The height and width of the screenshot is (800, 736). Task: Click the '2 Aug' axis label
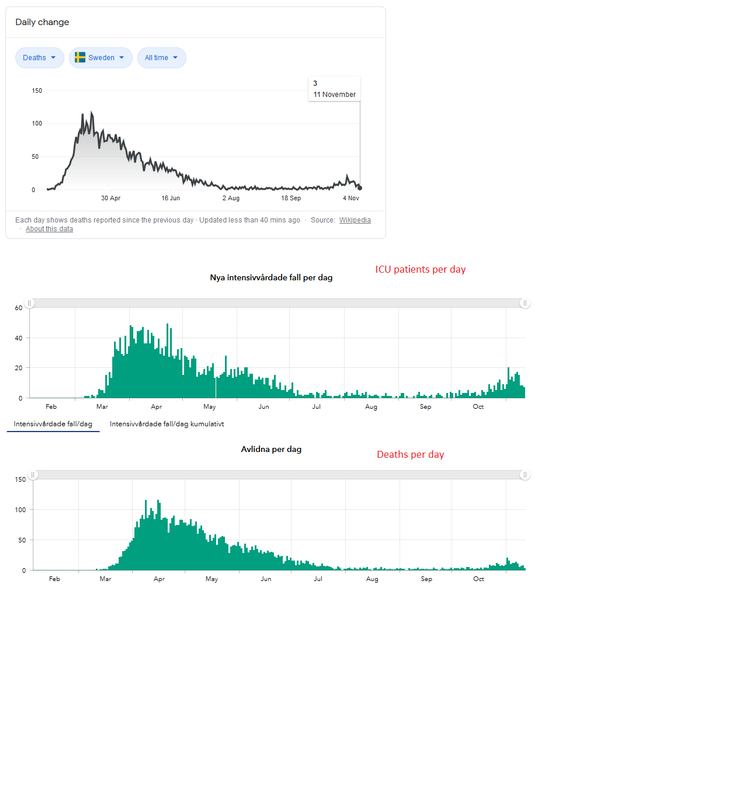pos(231,198)
